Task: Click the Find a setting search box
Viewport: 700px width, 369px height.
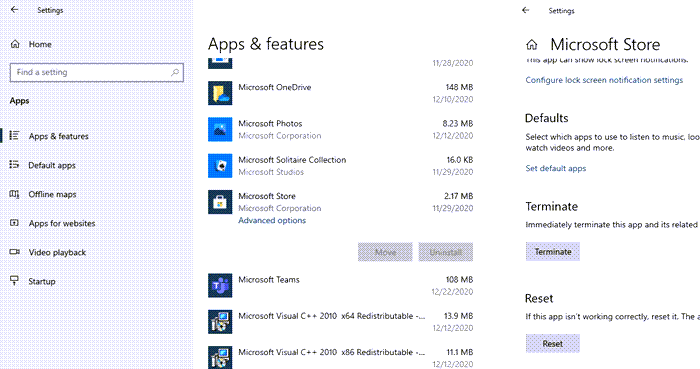Action: (97, 72)
